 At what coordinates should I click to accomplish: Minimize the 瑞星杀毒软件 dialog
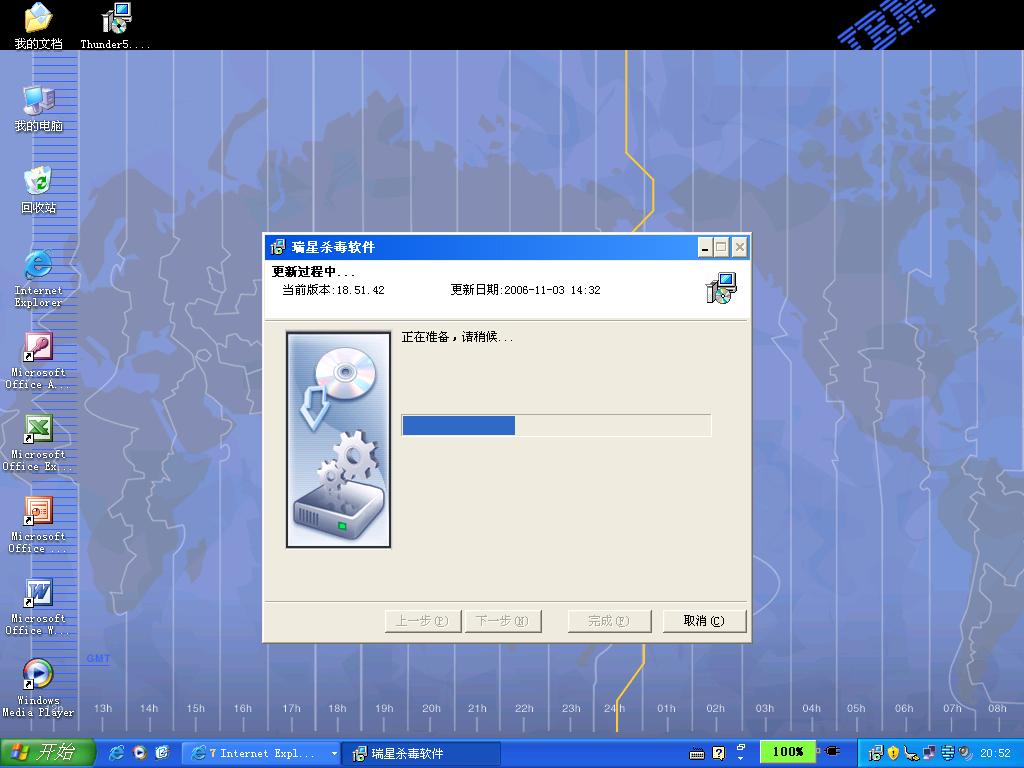[705, 247]
